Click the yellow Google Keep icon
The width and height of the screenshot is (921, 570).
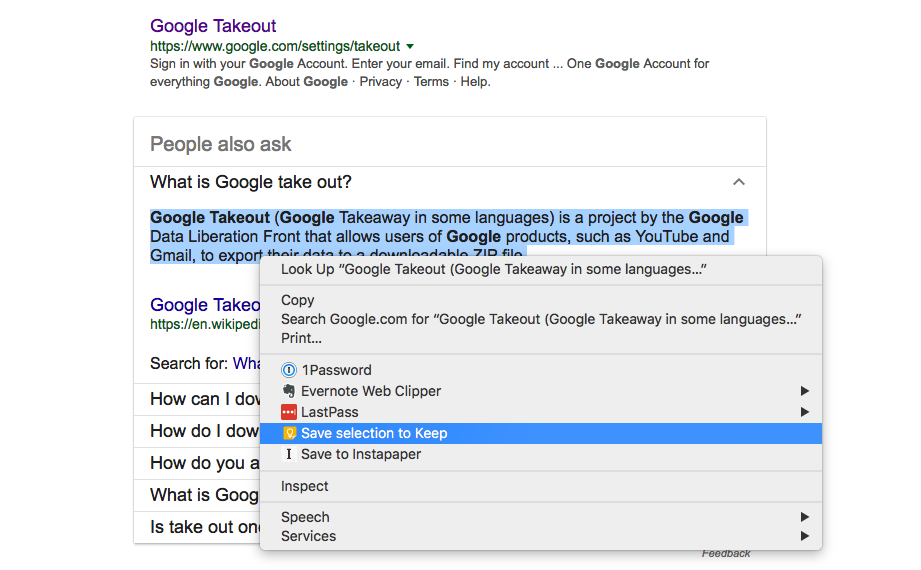(289, 433)
